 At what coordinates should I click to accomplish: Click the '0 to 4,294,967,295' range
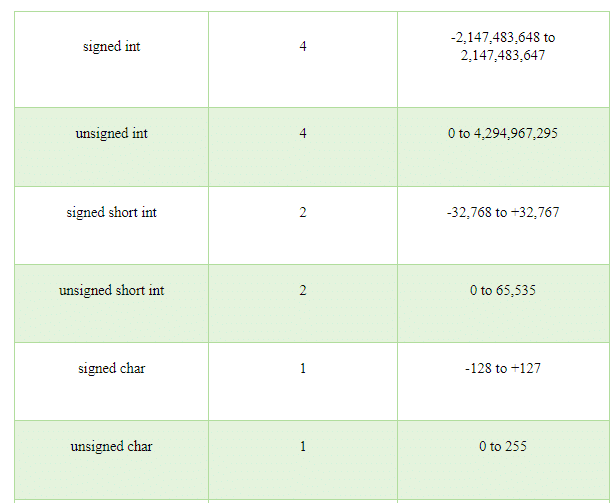click(x=503, y=134)
